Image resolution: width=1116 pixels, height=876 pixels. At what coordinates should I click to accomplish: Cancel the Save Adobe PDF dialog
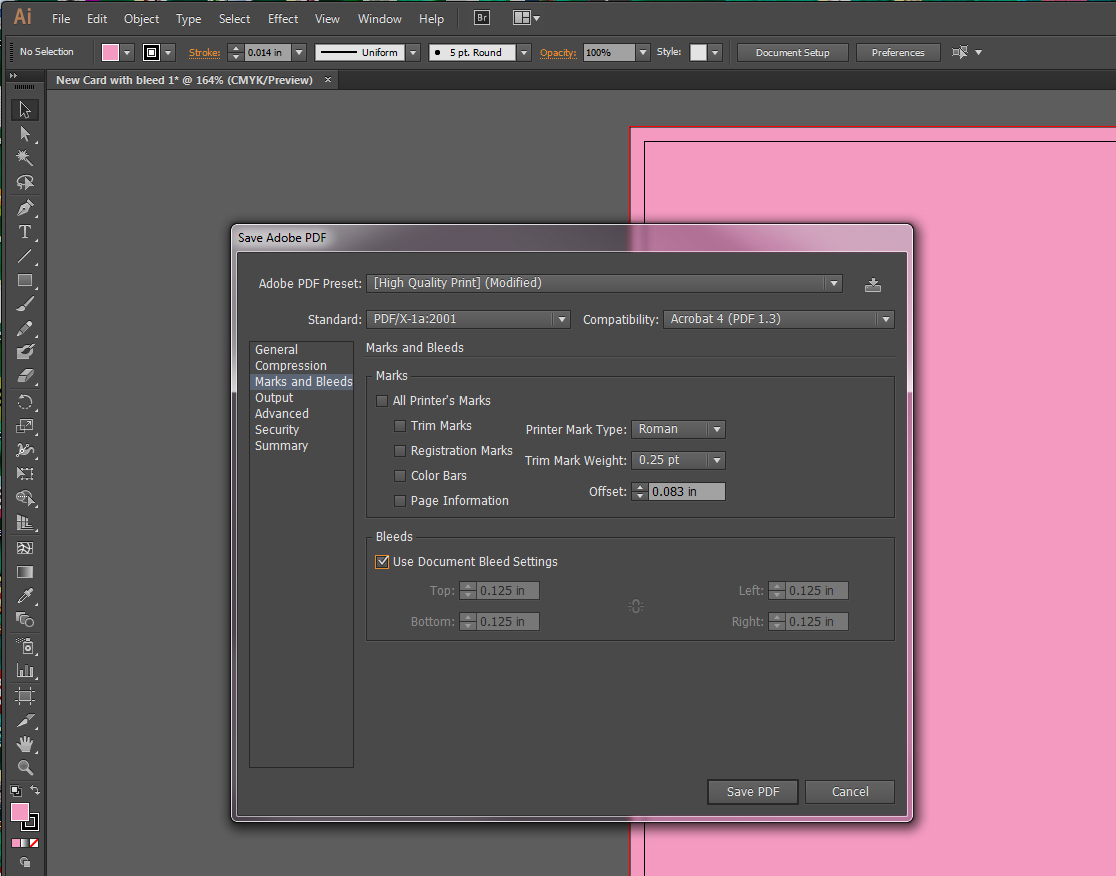(850, 792)
